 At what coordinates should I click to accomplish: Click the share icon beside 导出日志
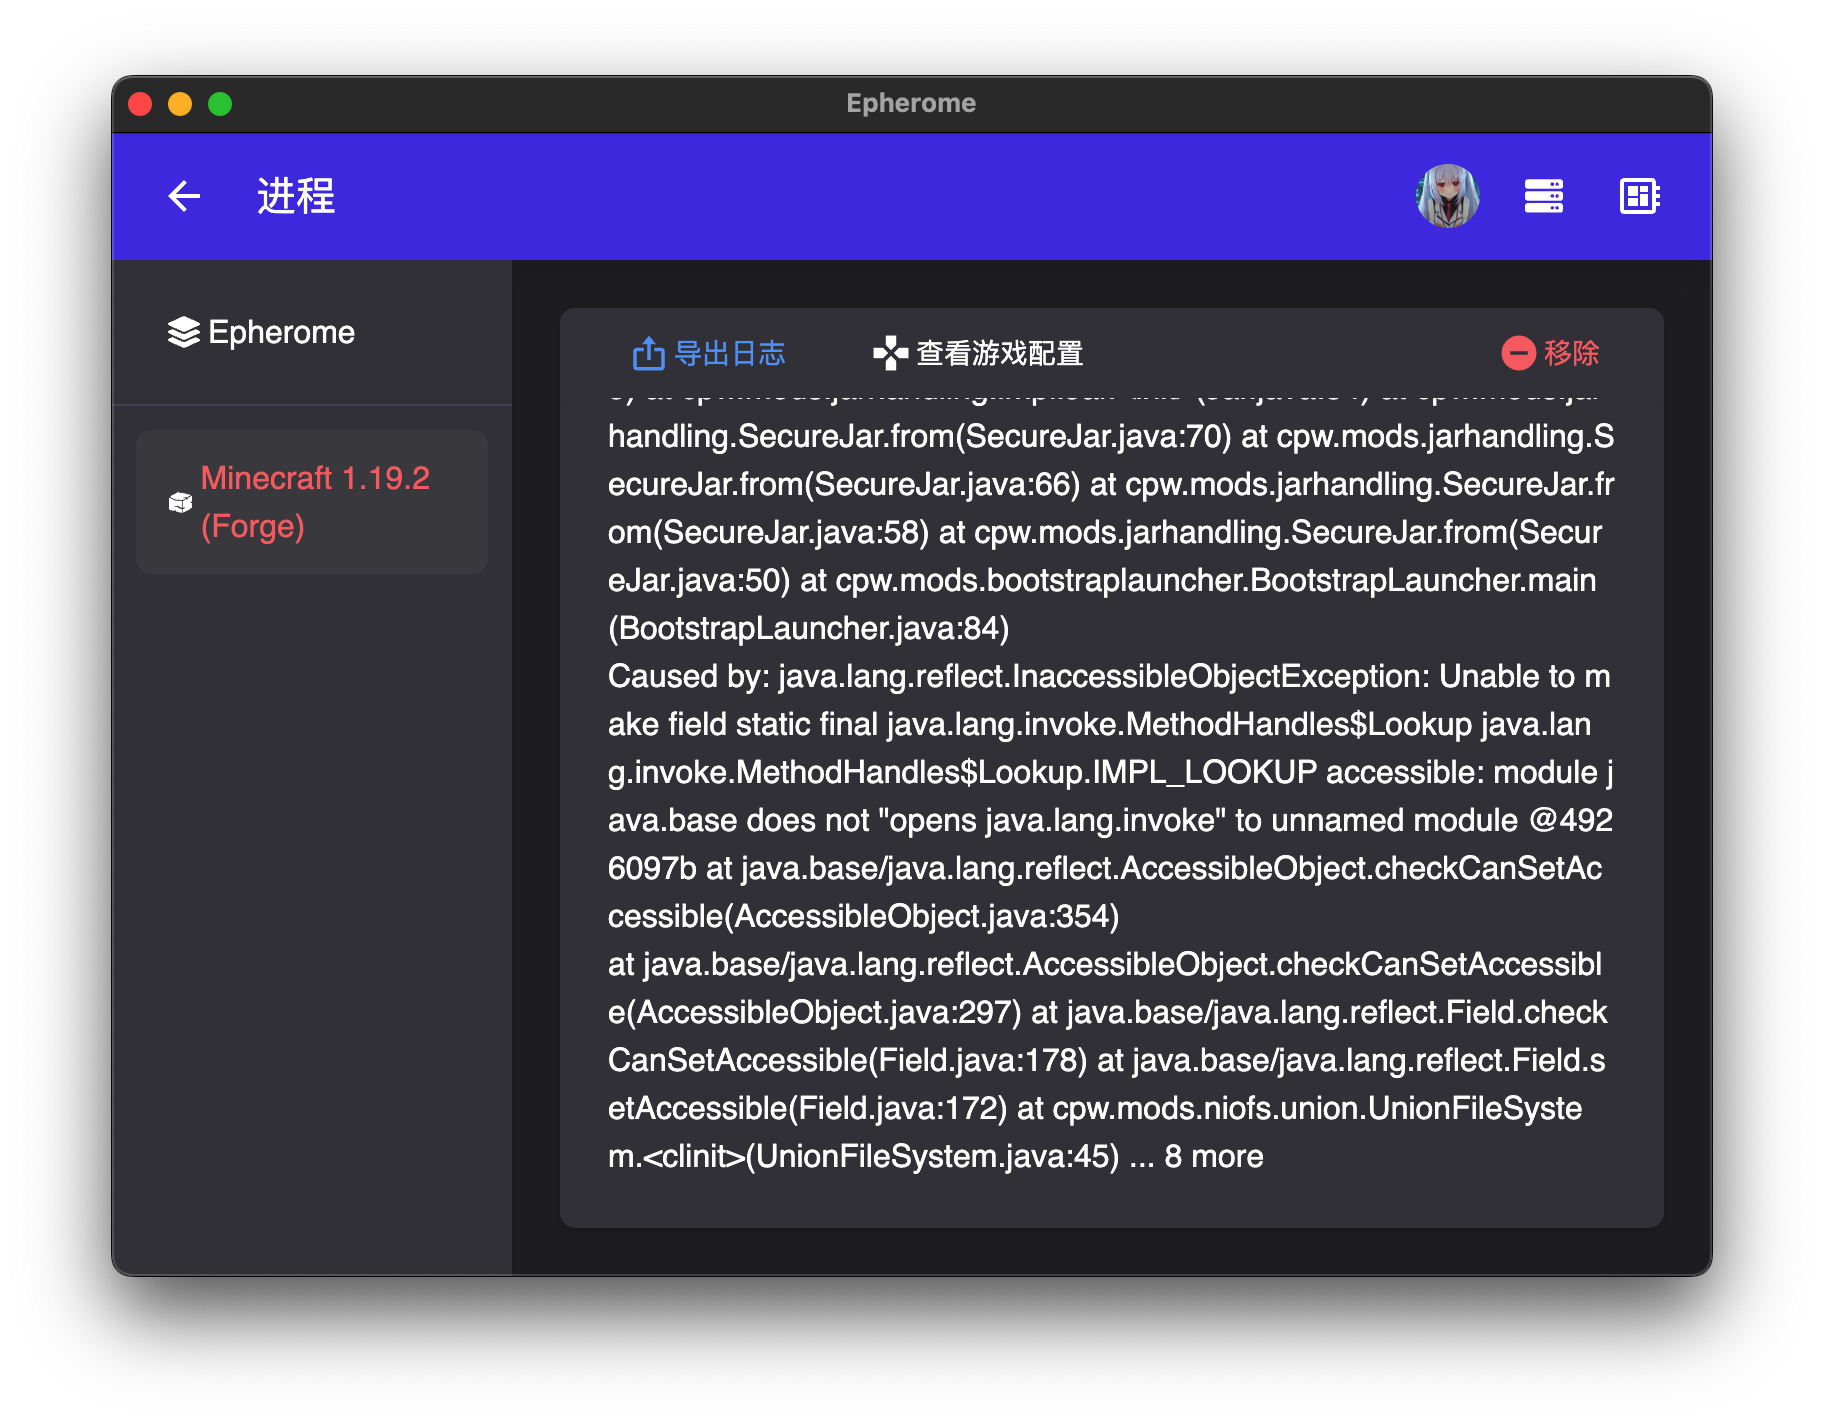pos(650,352)
